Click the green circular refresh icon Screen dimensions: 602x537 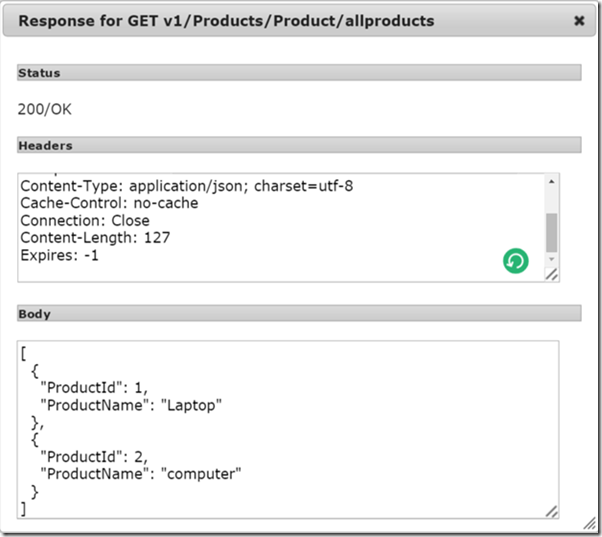tap(515, 261)
